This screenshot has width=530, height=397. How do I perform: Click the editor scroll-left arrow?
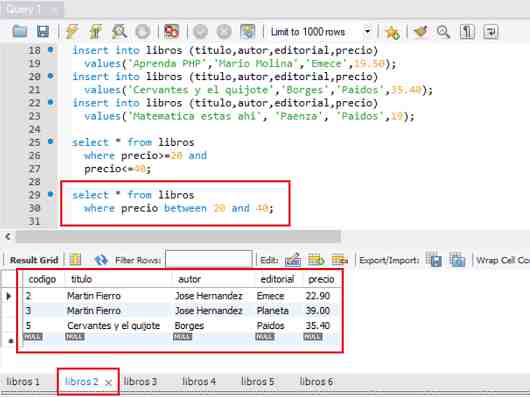click(x=8, y=237)
